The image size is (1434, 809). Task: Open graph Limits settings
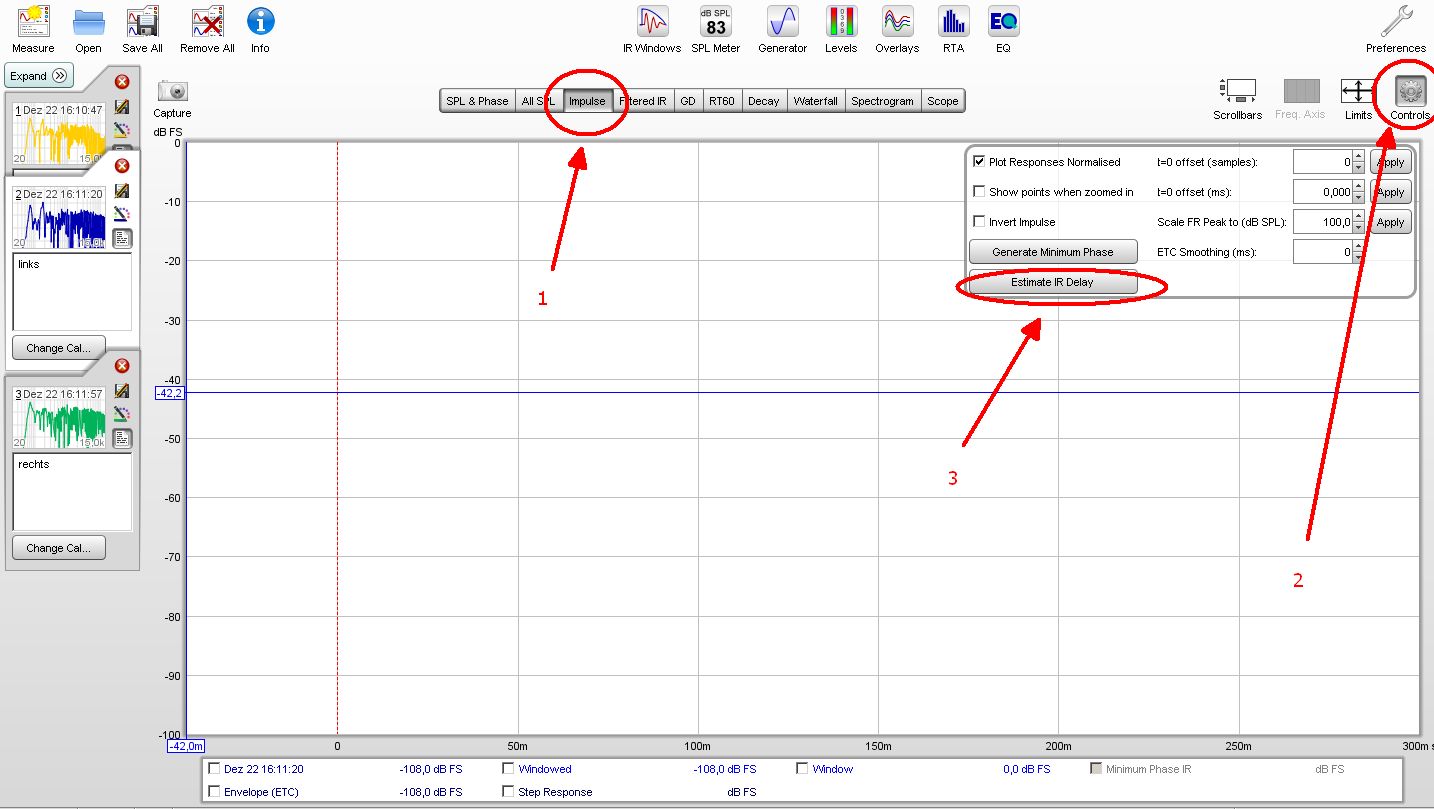(1358, 99)
